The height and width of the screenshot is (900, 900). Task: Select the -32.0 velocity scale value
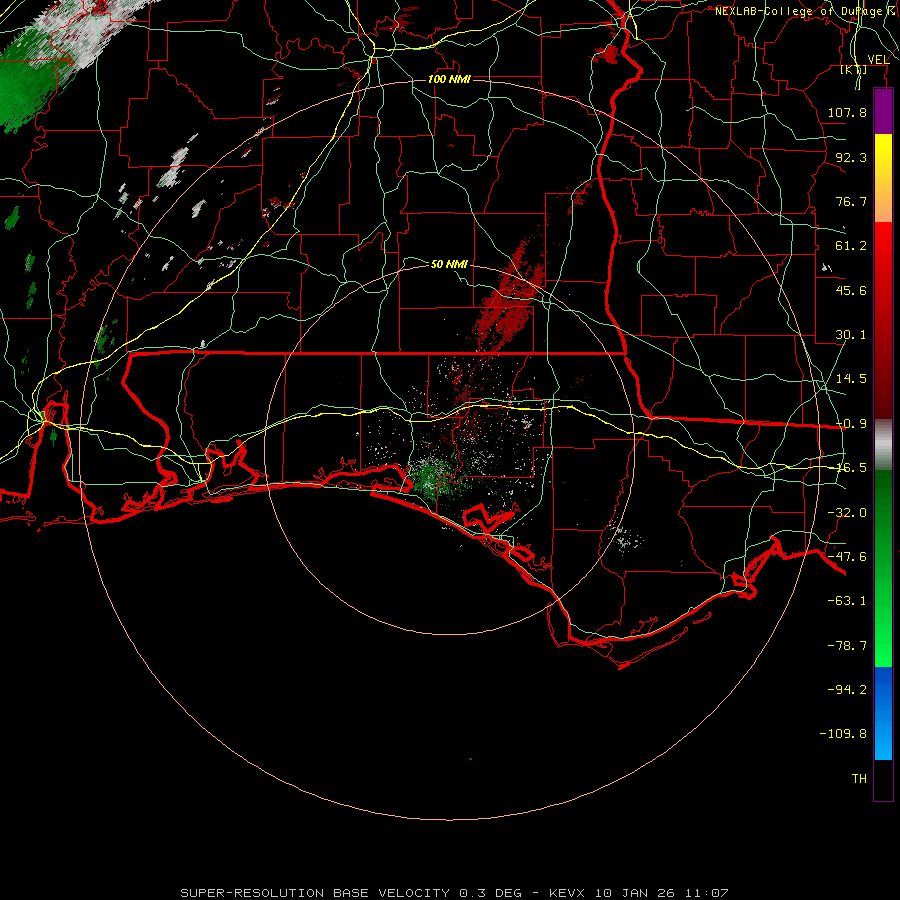pos(847,512)
